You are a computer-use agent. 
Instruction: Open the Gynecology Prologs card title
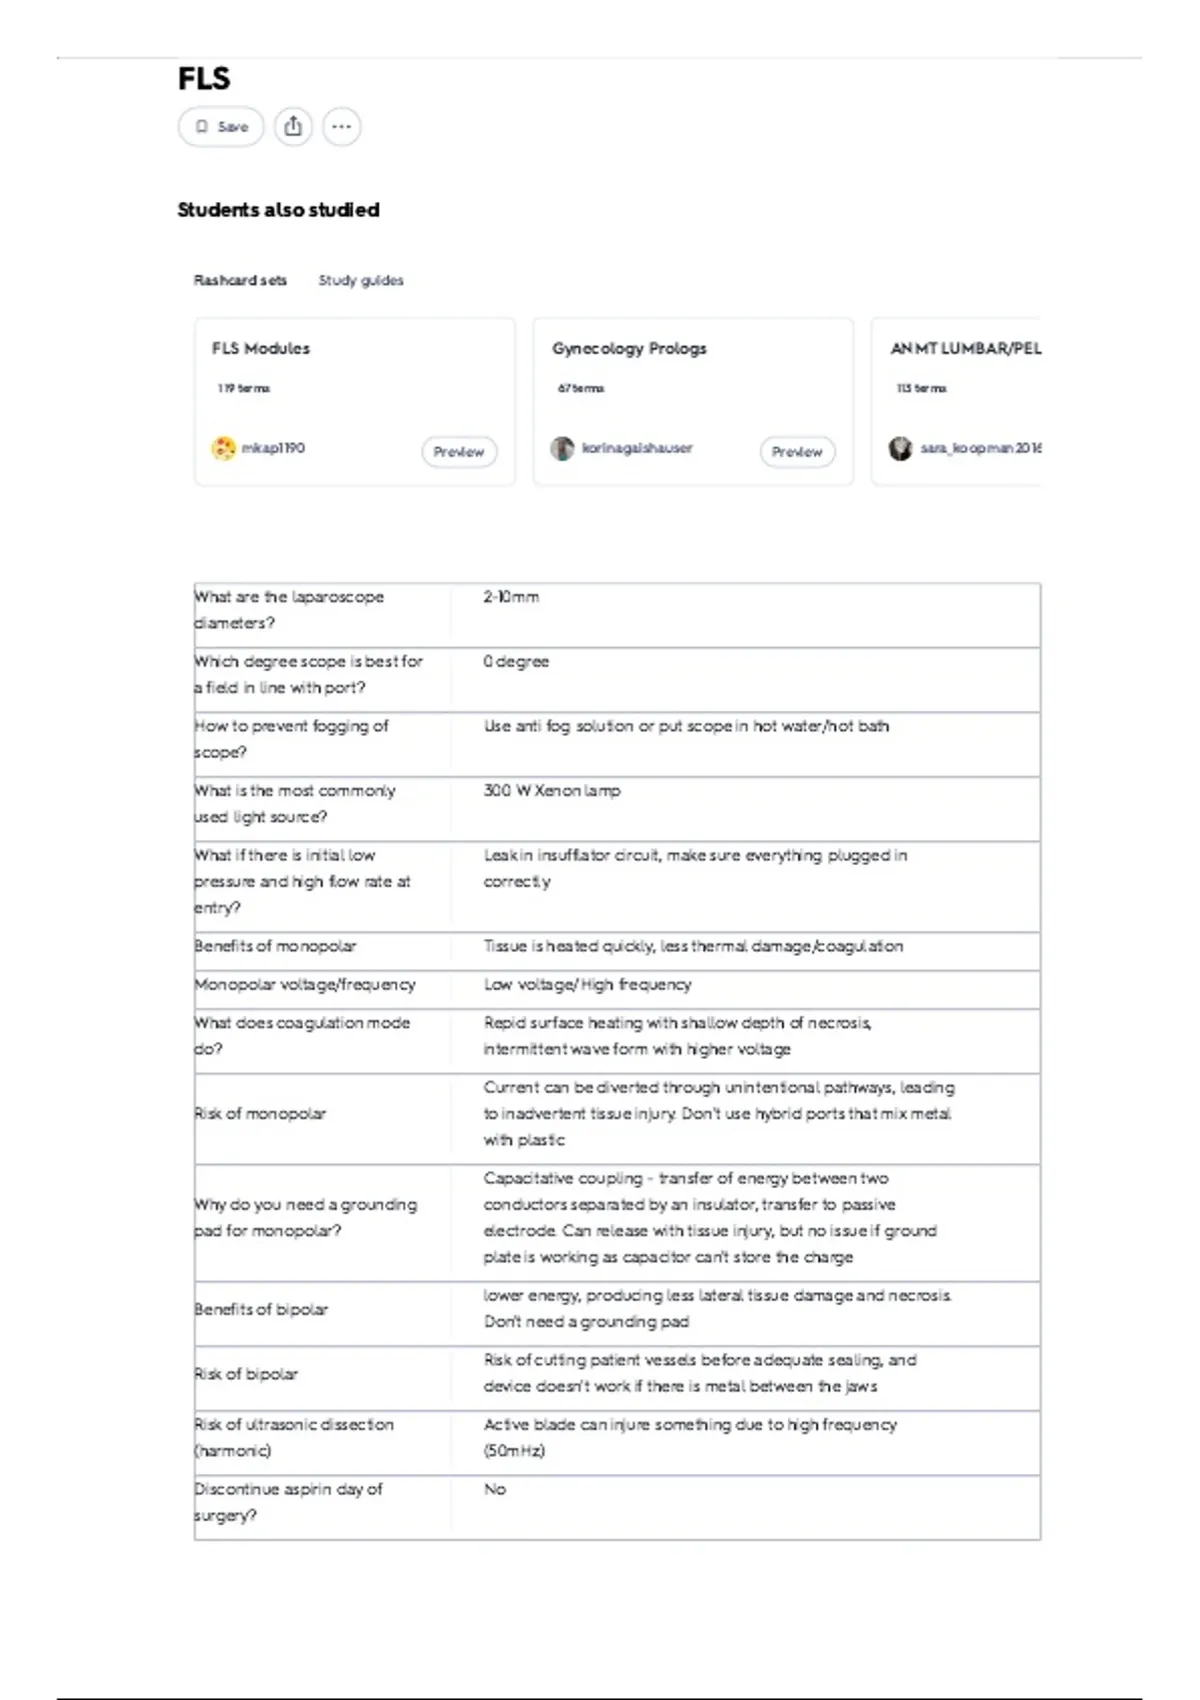(629, 348)
